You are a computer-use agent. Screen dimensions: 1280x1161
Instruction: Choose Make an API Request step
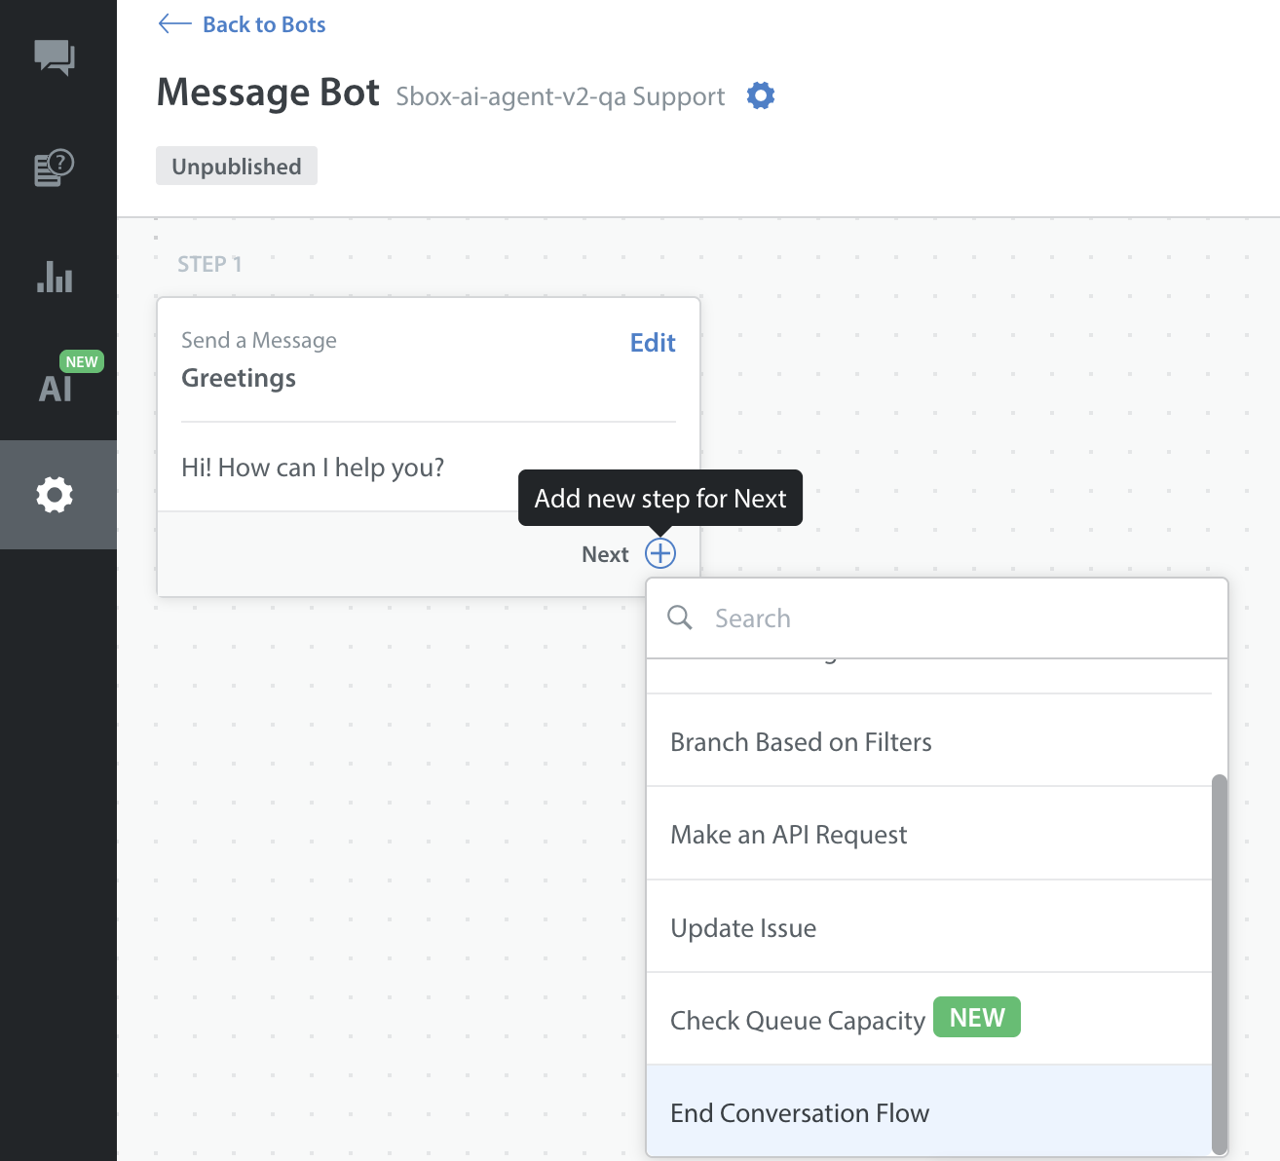coord(788,834)
